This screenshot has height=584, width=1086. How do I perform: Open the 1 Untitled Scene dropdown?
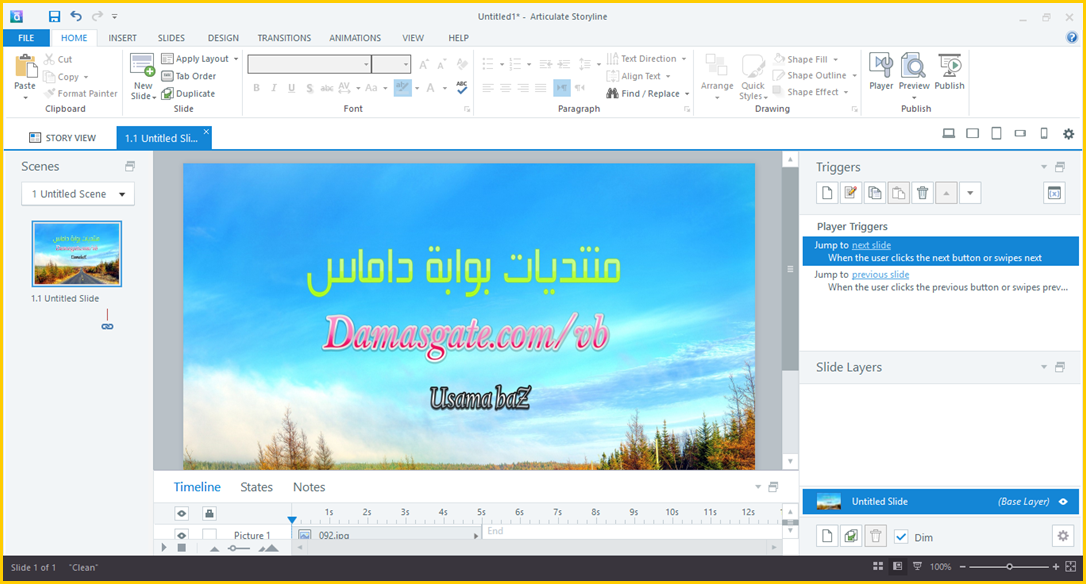point(78,194)
